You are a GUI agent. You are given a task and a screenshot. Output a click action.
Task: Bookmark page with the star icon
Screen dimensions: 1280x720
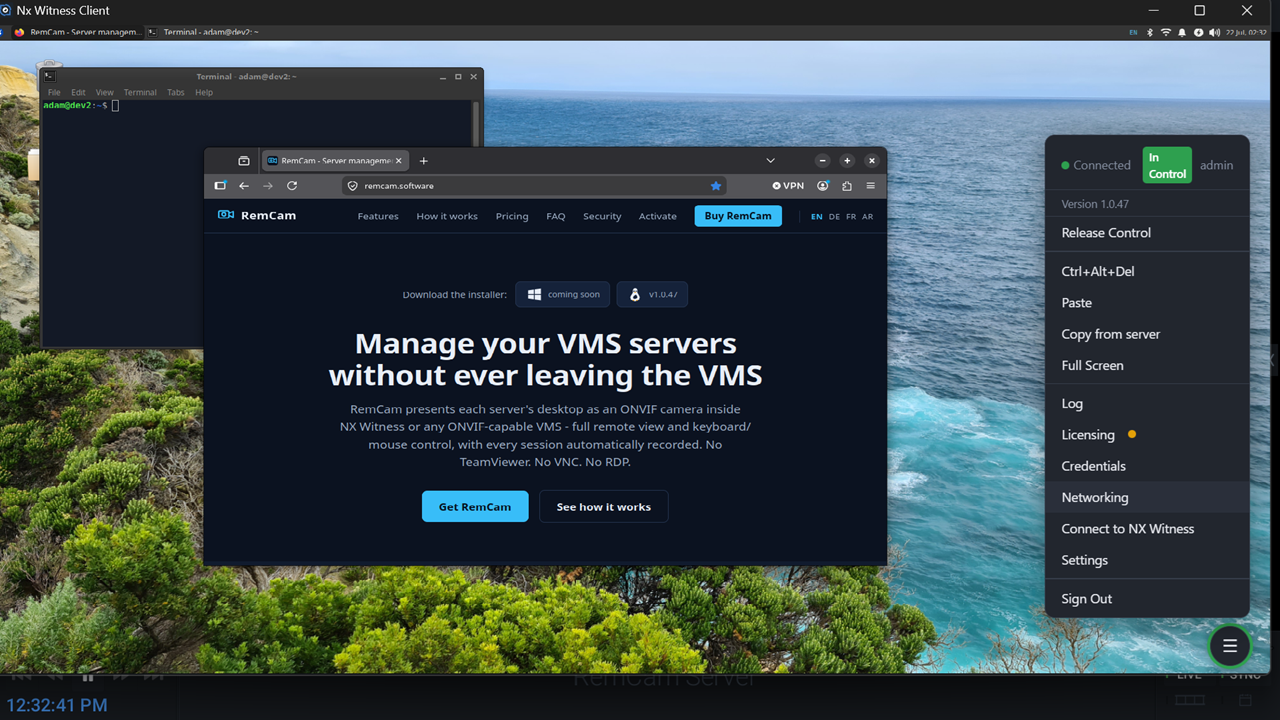(716, 186)
